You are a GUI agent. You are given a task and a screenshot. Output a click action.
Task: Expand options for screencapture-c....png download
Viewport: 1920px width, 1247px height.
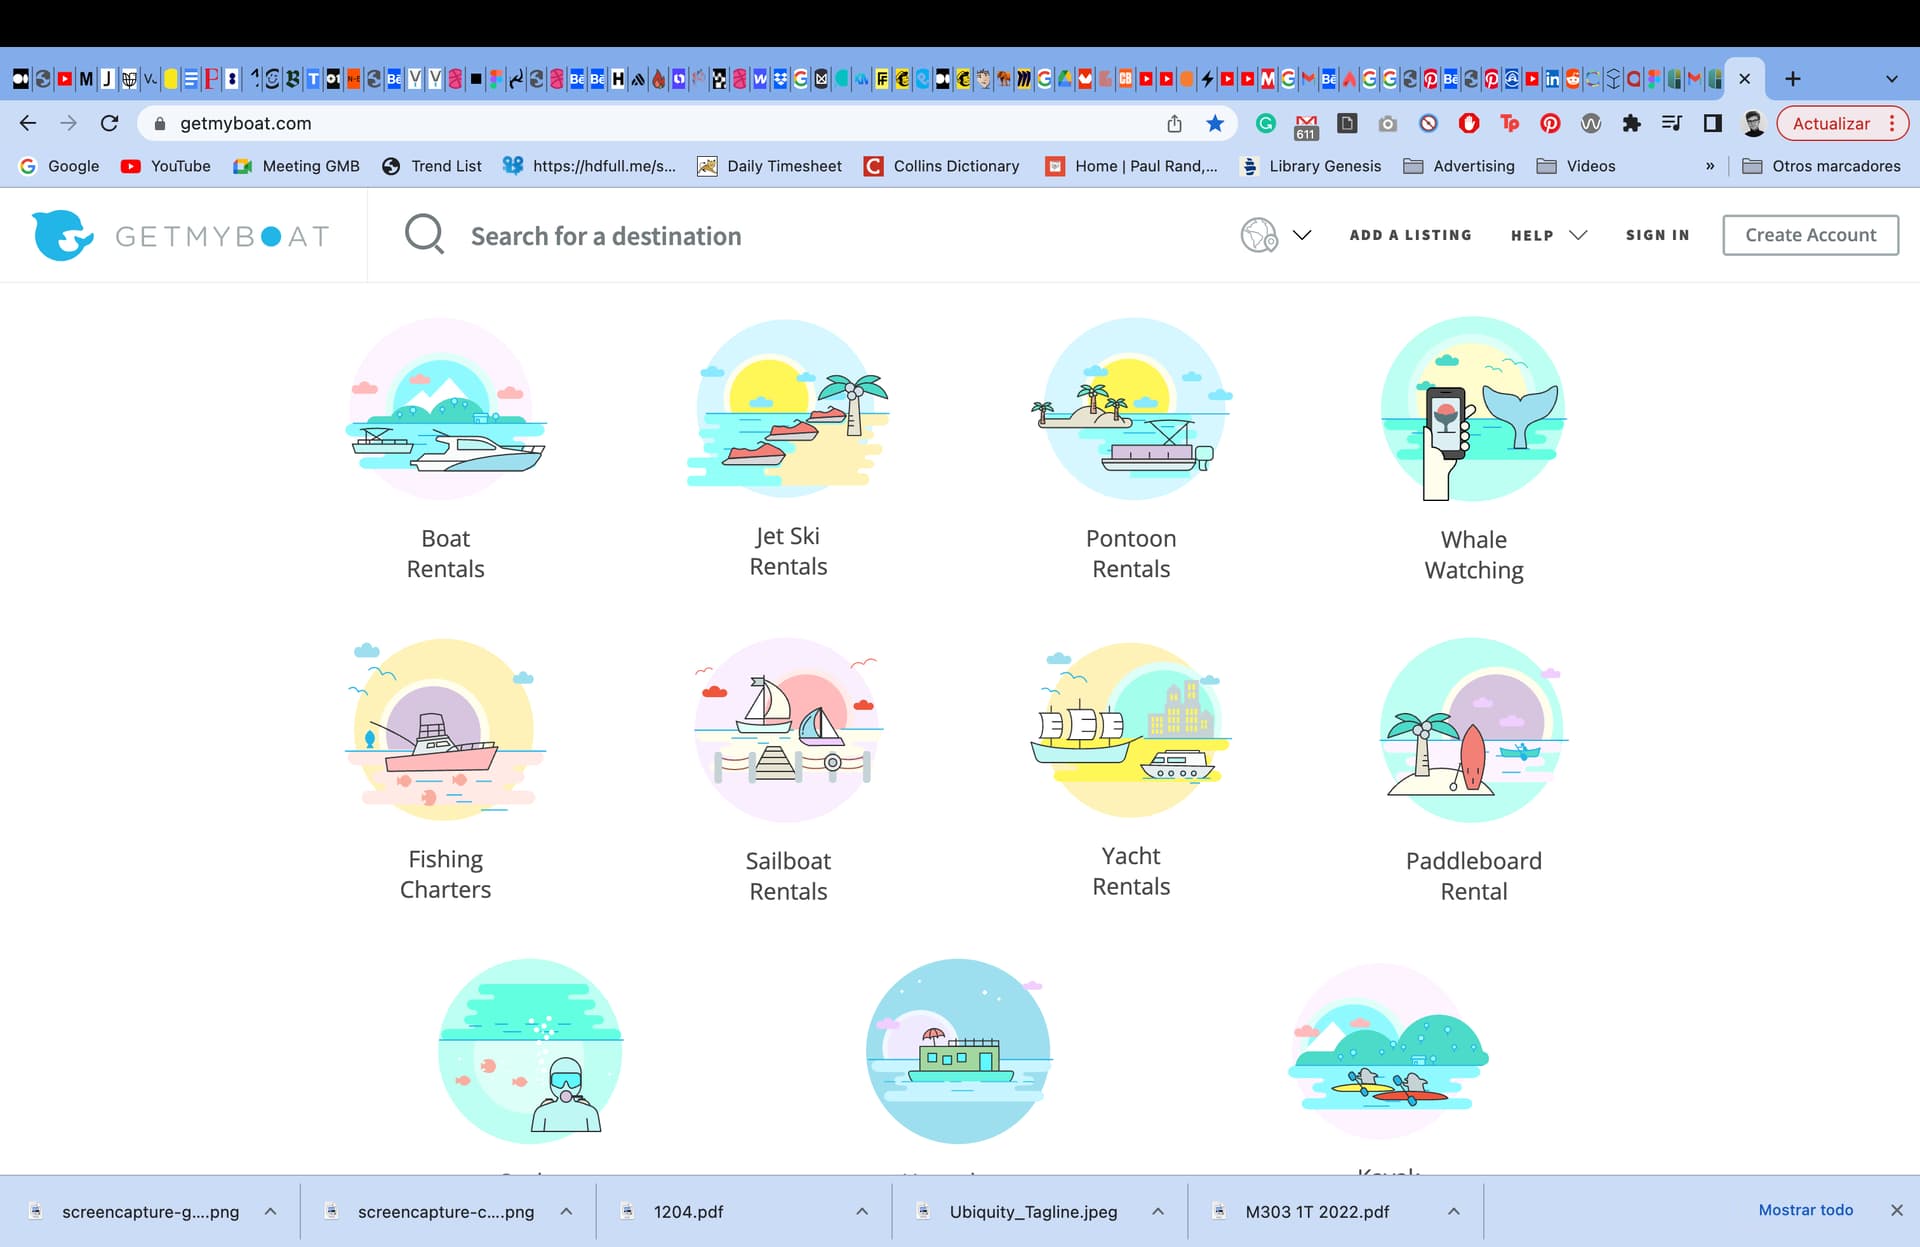click(566, 1211)
